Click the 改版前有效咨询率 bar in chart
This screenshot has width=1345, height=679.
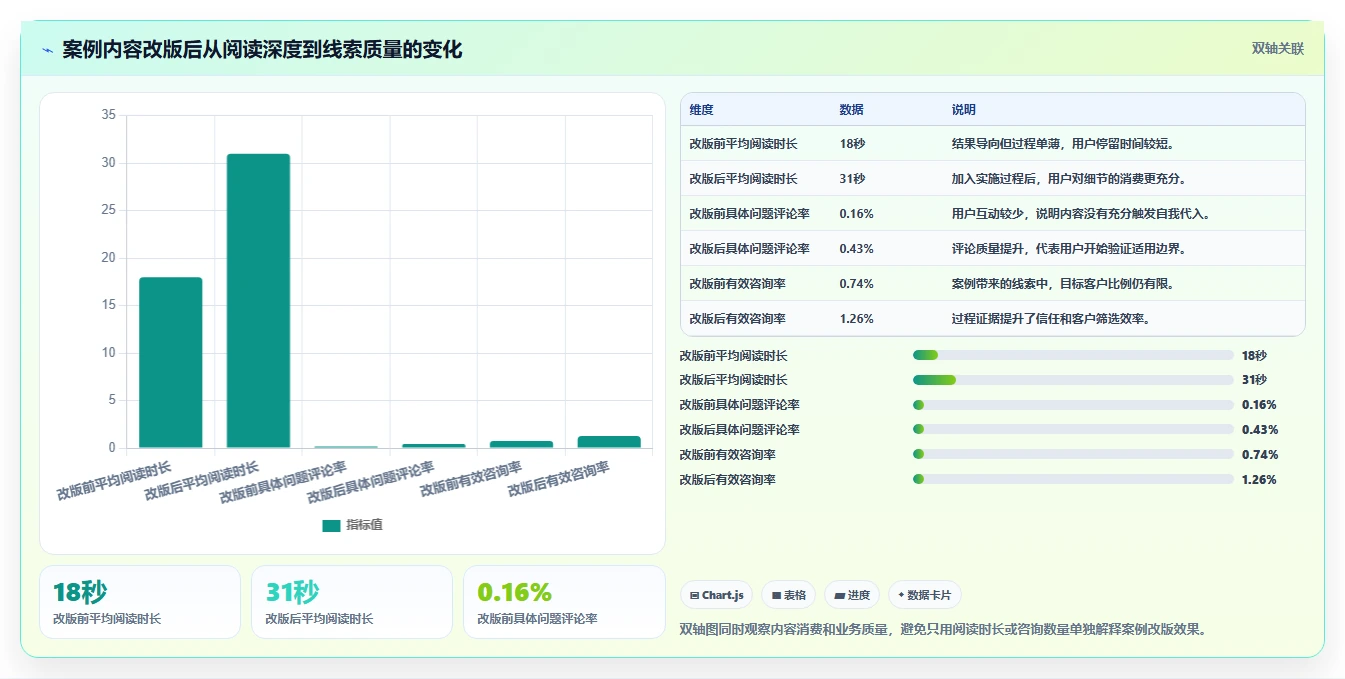click(x=521, y=444)
